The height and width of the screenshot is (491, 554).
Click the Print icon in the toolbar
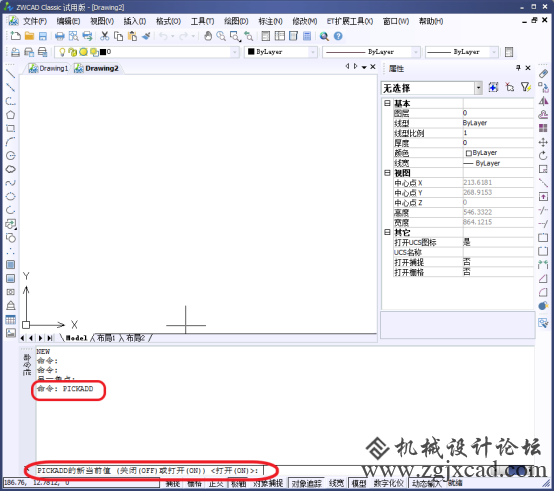(x=60, y=36)
